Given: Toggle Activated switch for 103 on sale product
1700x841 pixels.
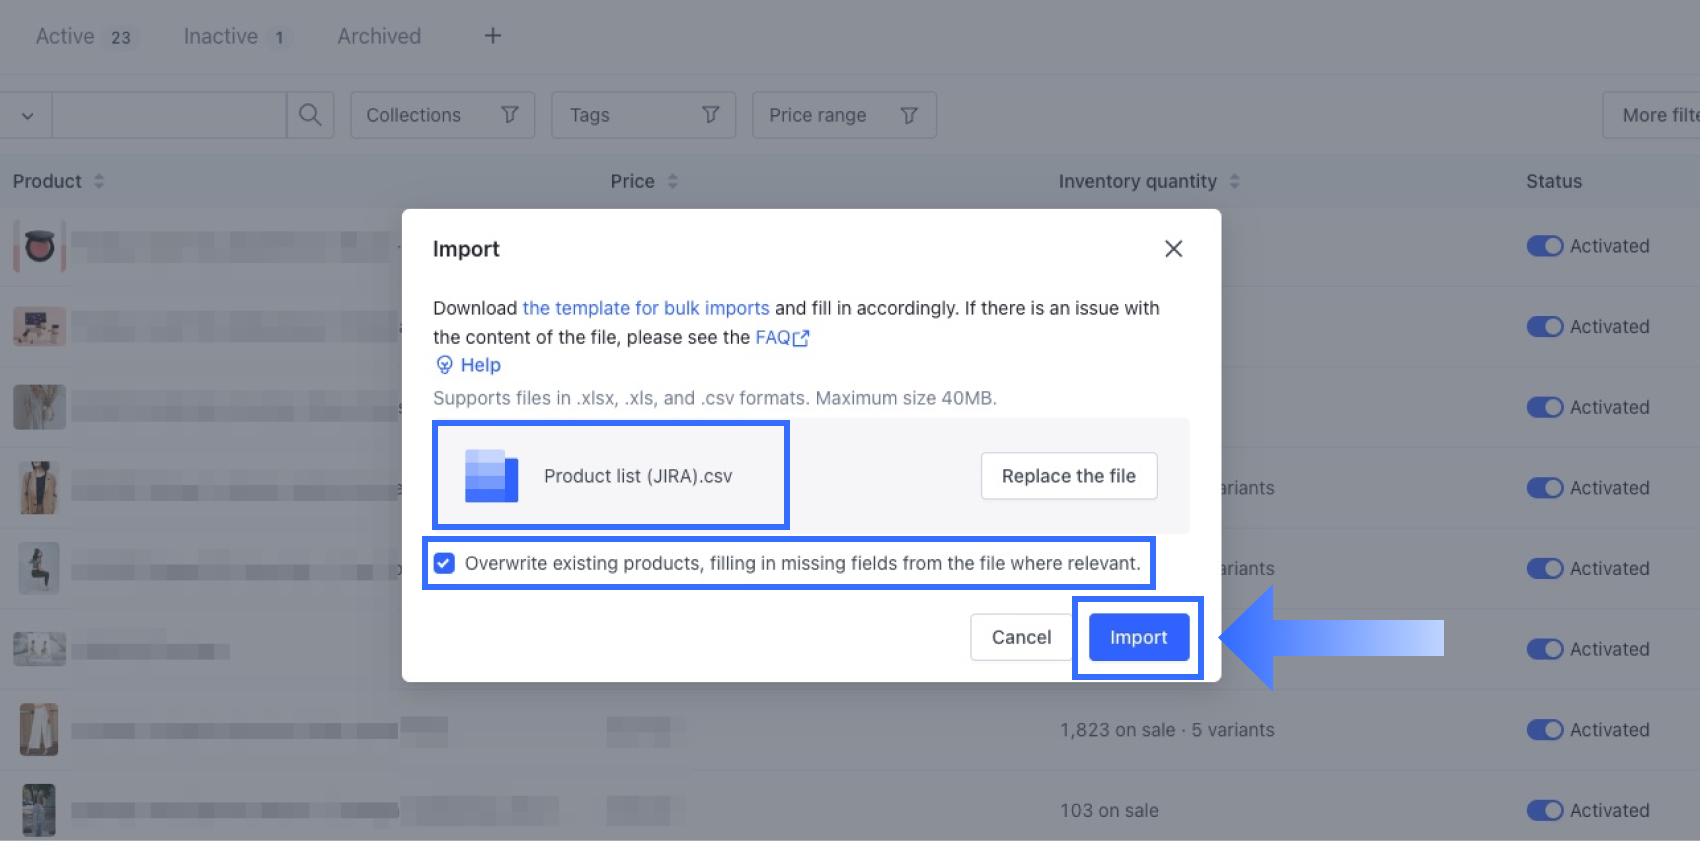Looking at the screenshot, I should pyautogui.click(x=1544, y=810).
